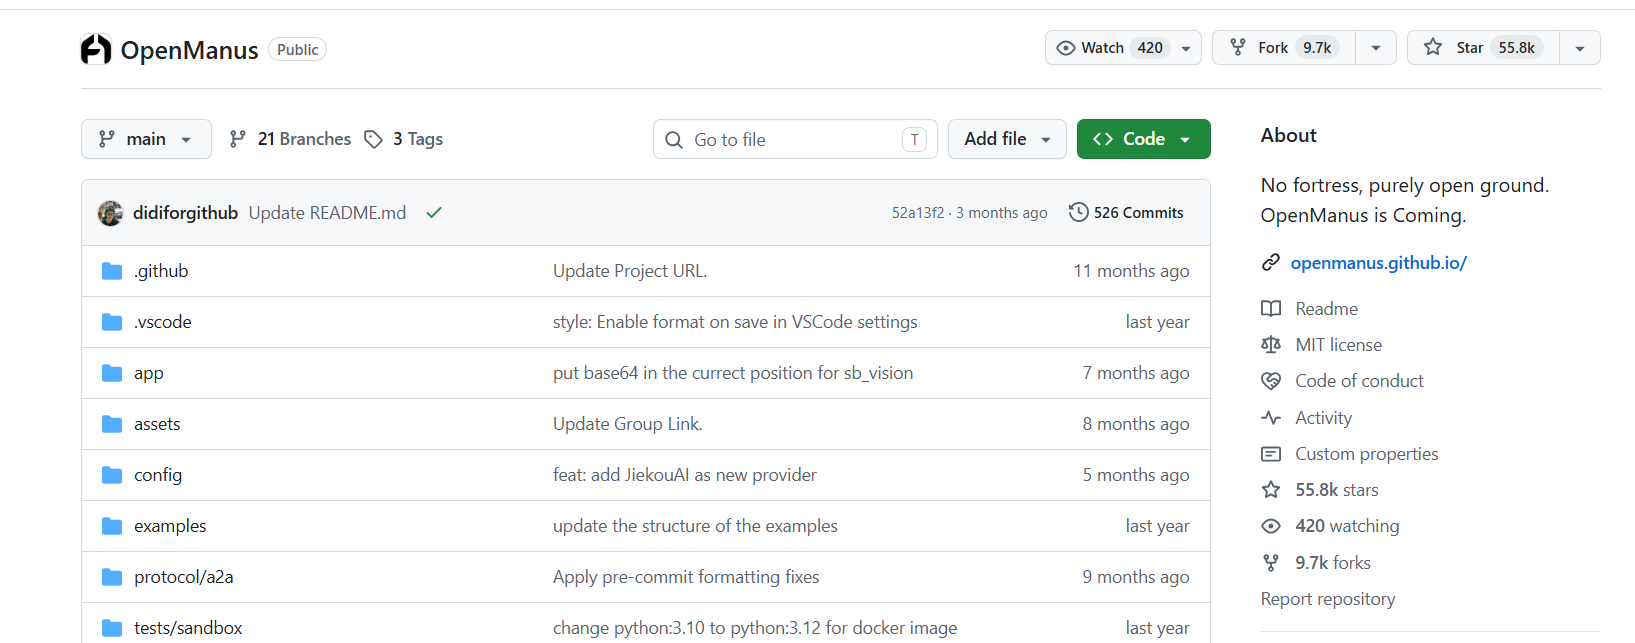
Task: Click the MIT license scale icon
Action: point(1271,345)
